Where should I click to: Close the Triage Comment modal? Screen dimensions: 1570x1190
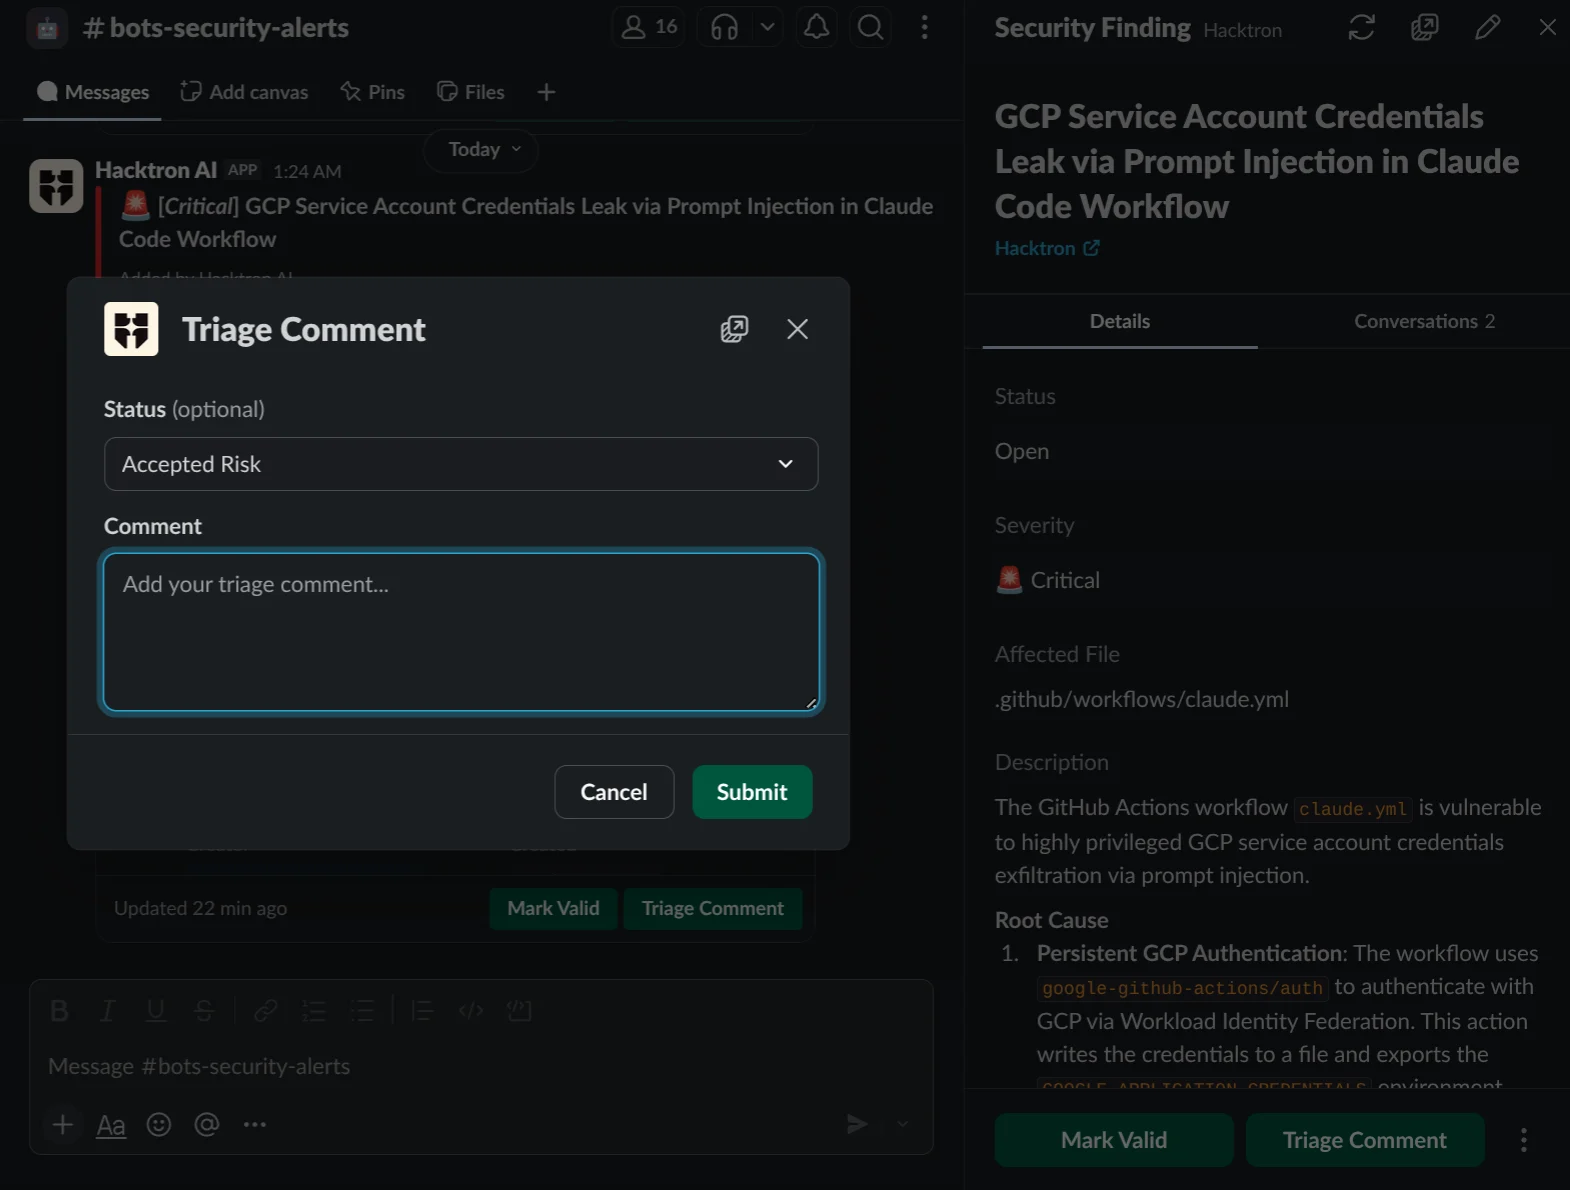(x=797, y=329)
